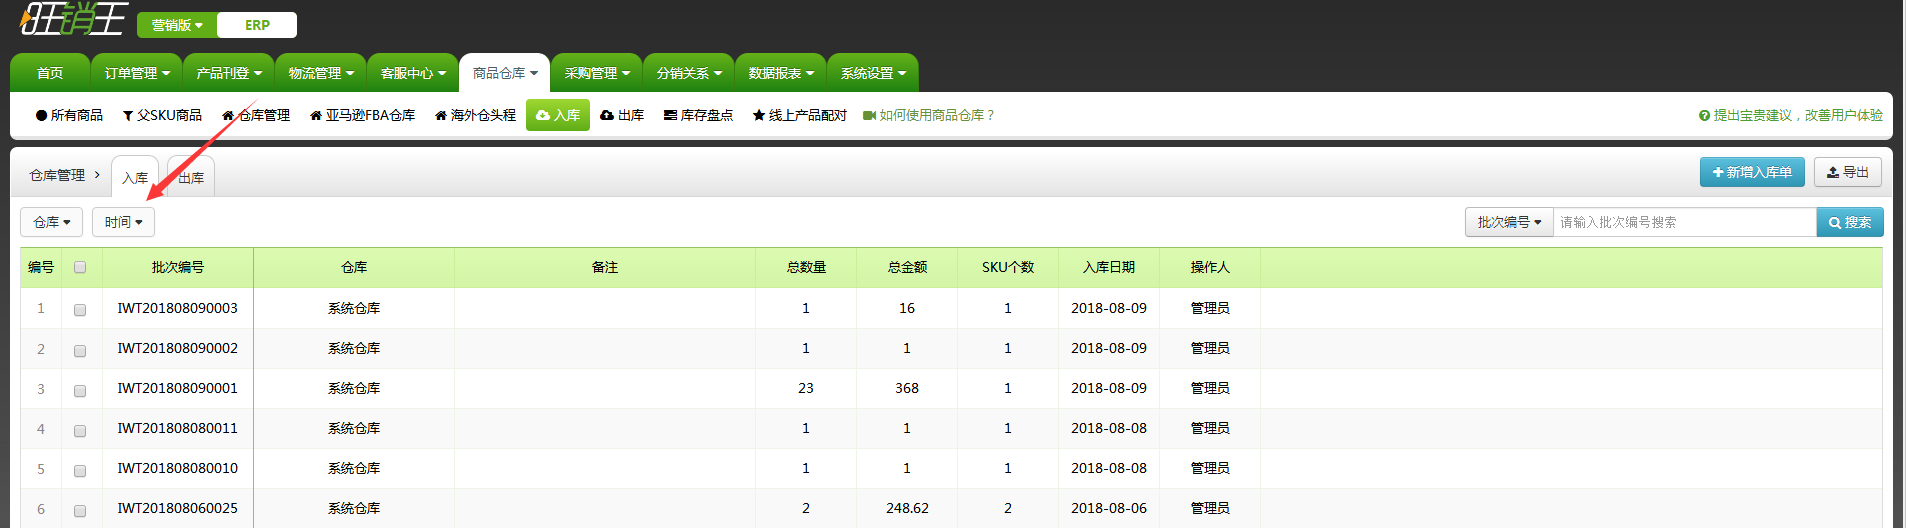Image resolution: width=1906 pixels, height=528 pixels.
Task: Click 总金额 value 368
Action: tap(907, 388)
